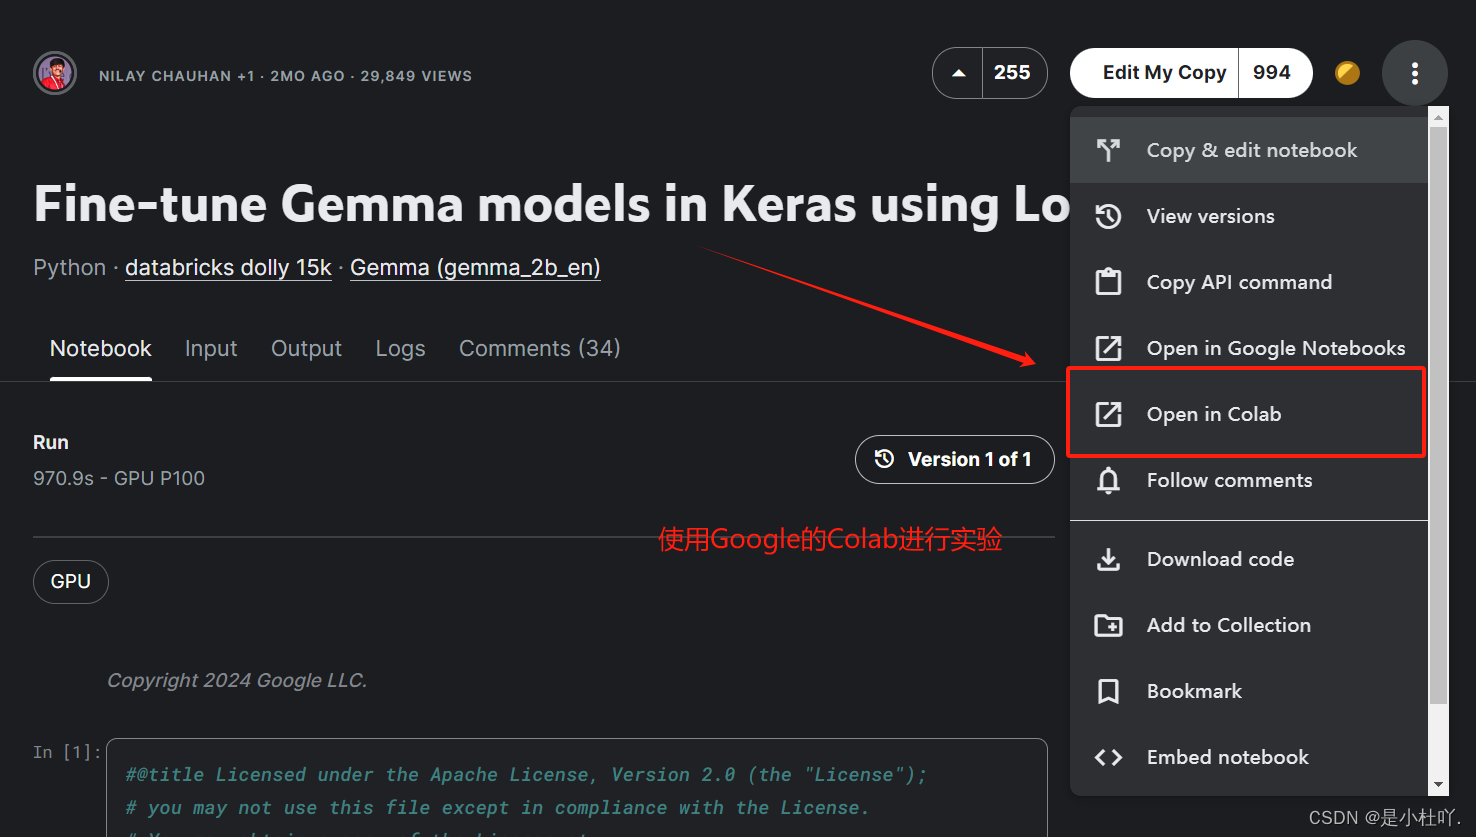Select Copy & edit notebook menu entry
Image resolution: width=1476 pixels, height=837 pixels.
[x=1249, y=150]
